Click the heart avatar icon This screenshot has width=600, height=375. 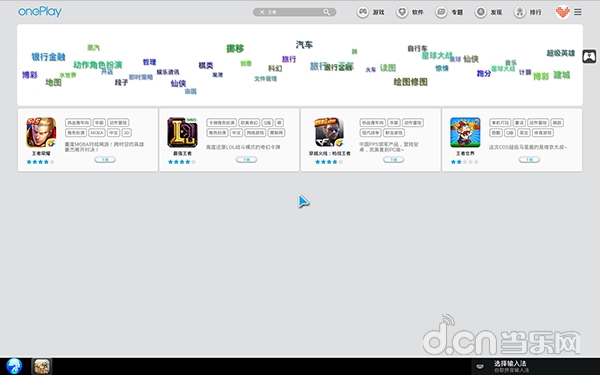click(x=562, y=12)
